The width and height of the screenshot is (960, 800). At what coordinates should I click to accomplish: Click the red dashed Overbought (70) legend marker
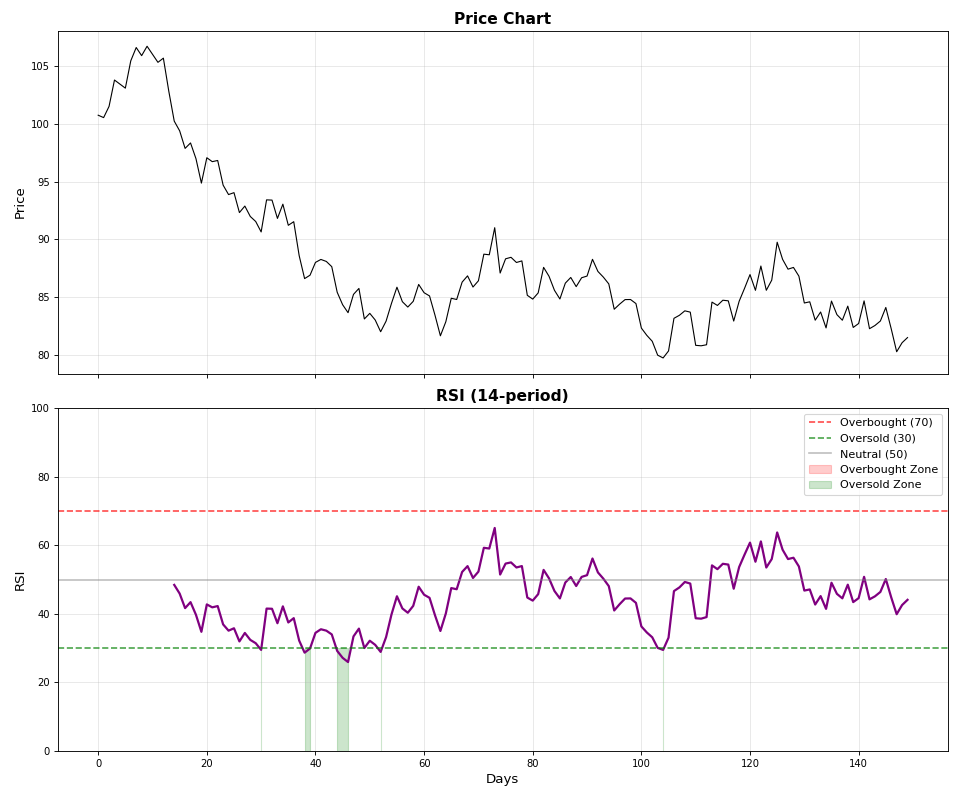[820, 423]
